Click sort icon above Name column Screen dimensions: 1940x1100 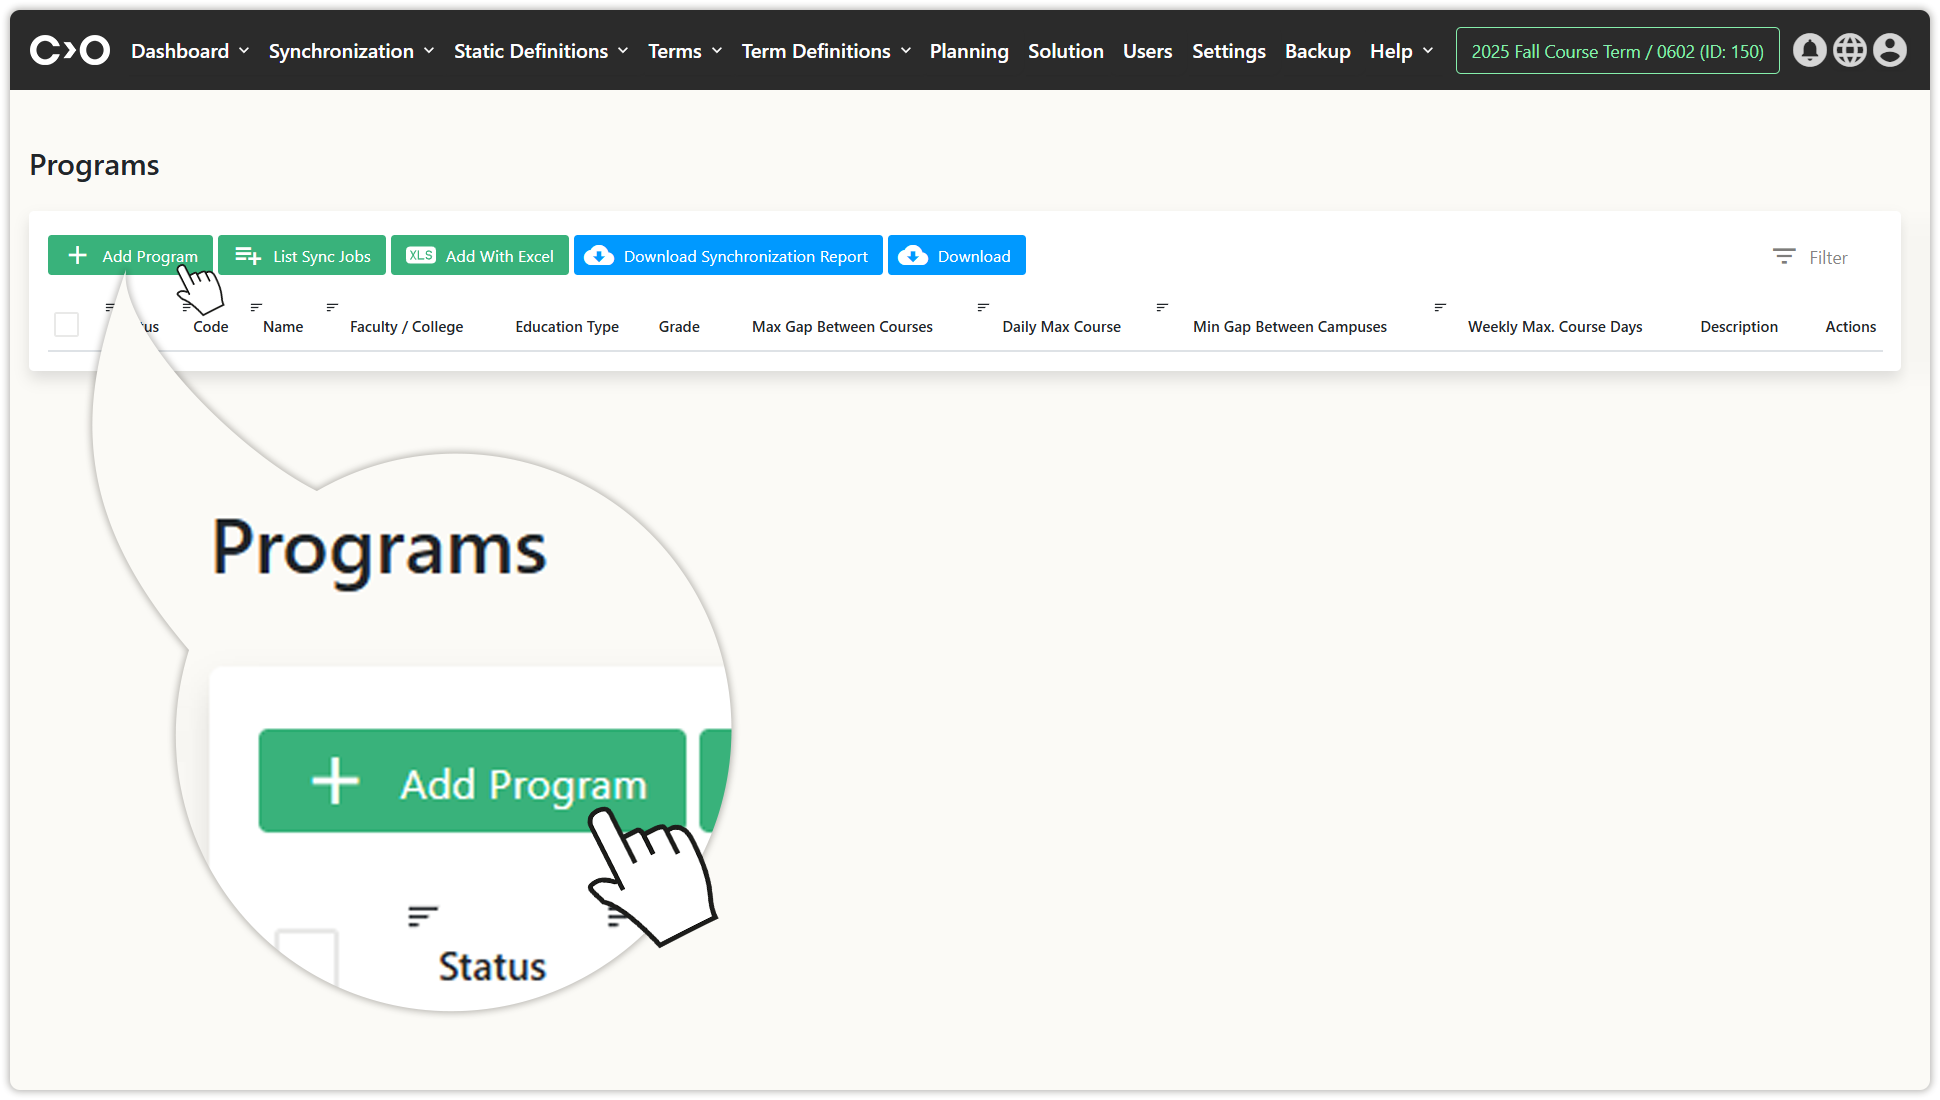coord(256,307)
